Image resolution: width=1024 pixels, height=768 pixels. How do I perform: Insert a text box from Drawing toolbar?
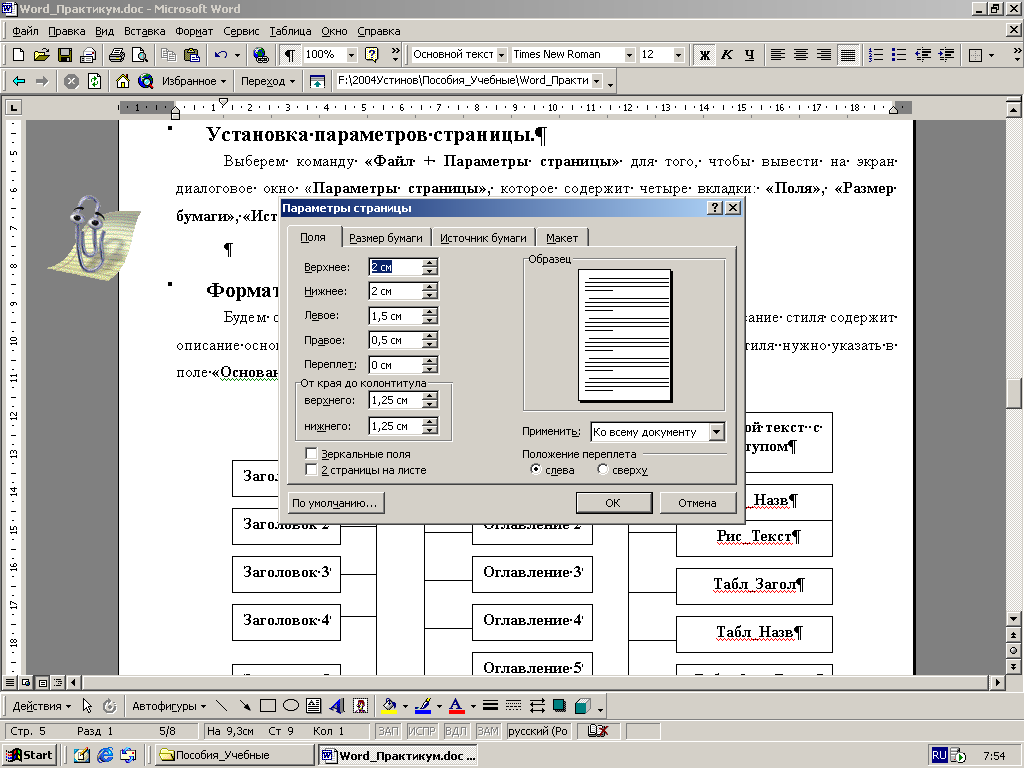pos(313,705)
